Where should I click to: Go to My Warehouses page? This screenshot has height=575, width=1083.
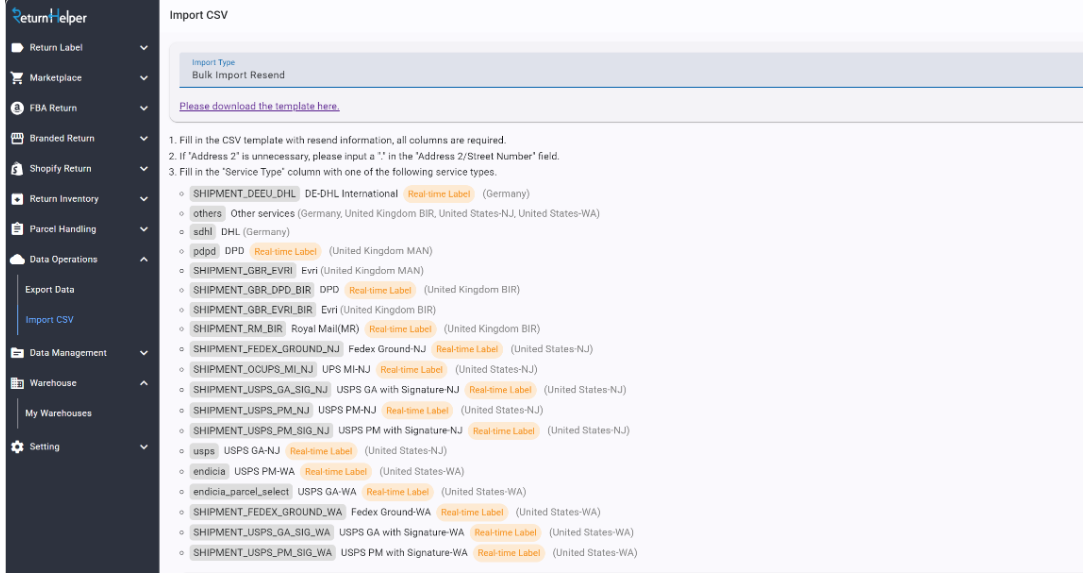pos(58,413)
